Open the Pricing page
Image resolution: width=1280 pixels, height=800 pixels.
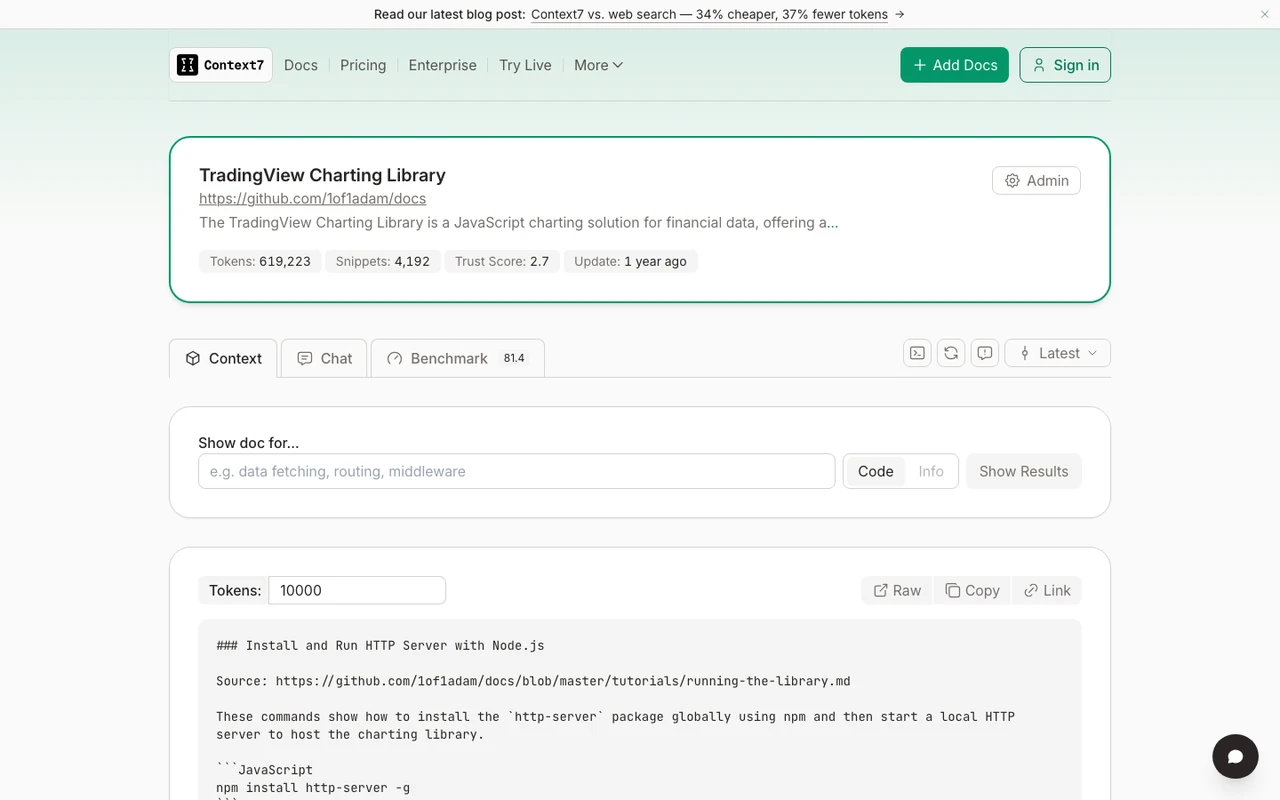point(363,65)
